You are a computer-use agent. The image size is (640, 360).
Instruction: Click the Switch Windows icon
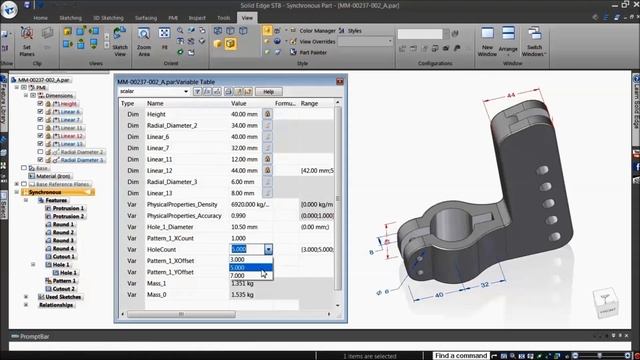coord(534,33)
